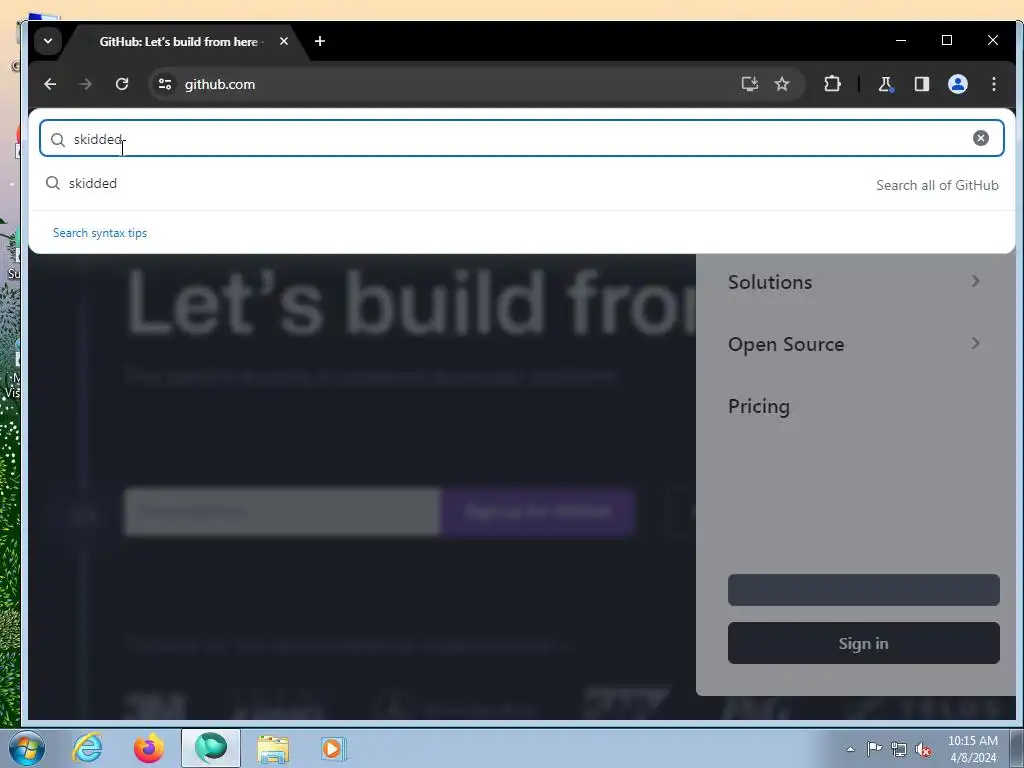Open the Chrome three-dot menu
The height and width of the screenshot is (768, 1024).
click(x=994, y=84)
